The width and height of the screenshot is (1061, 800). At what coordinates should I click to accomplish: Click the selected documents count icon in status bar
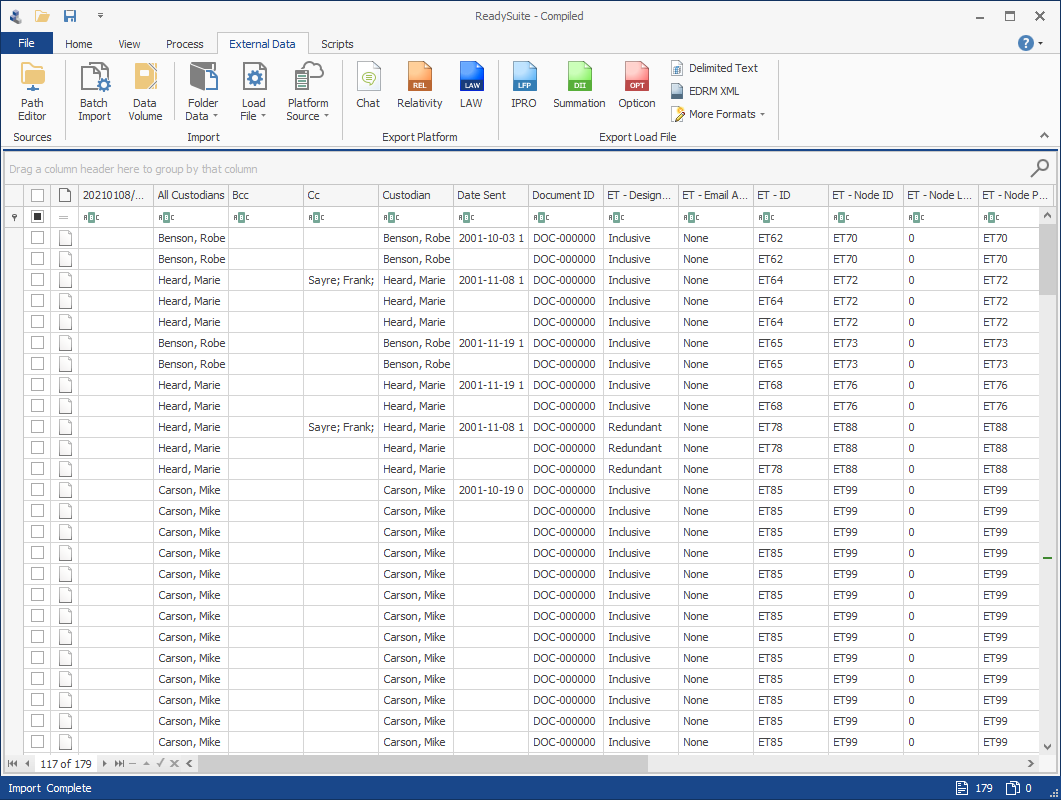1012,788
